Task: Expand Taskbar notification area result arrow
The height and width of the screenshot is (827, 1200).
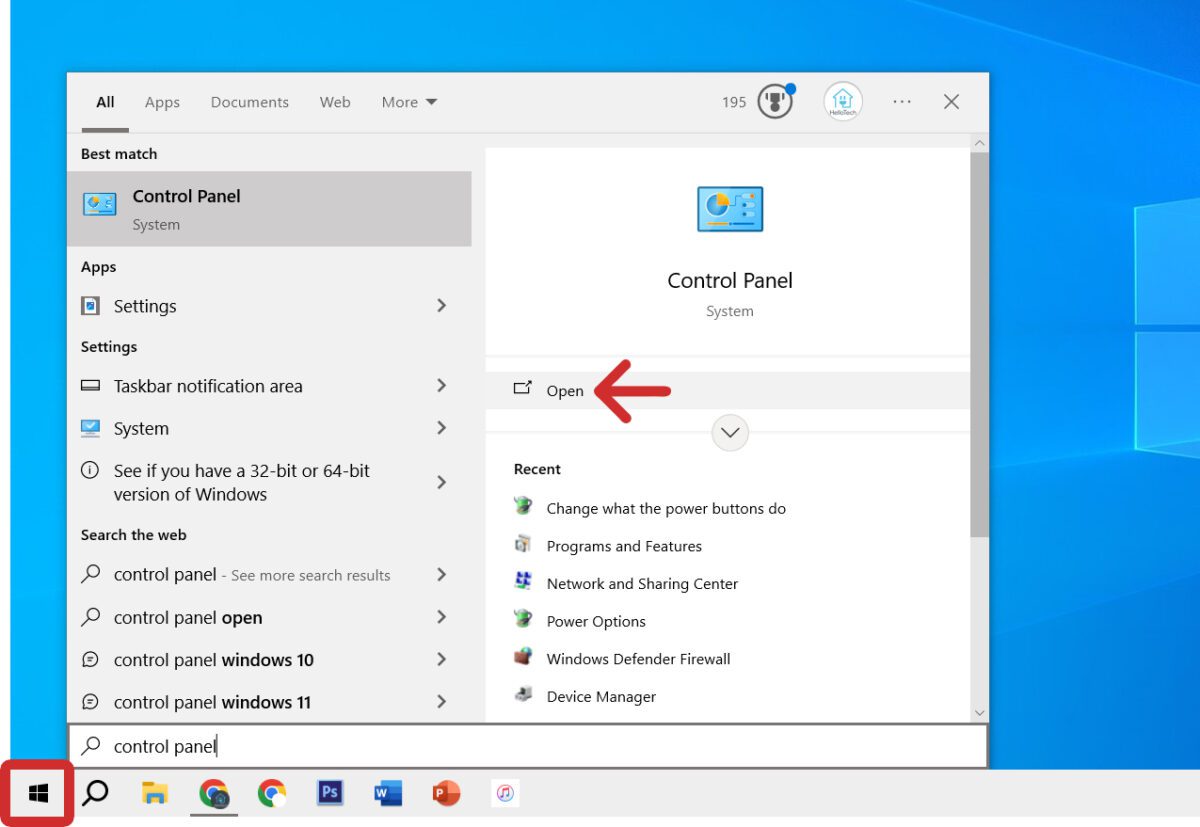Action: 441,386
